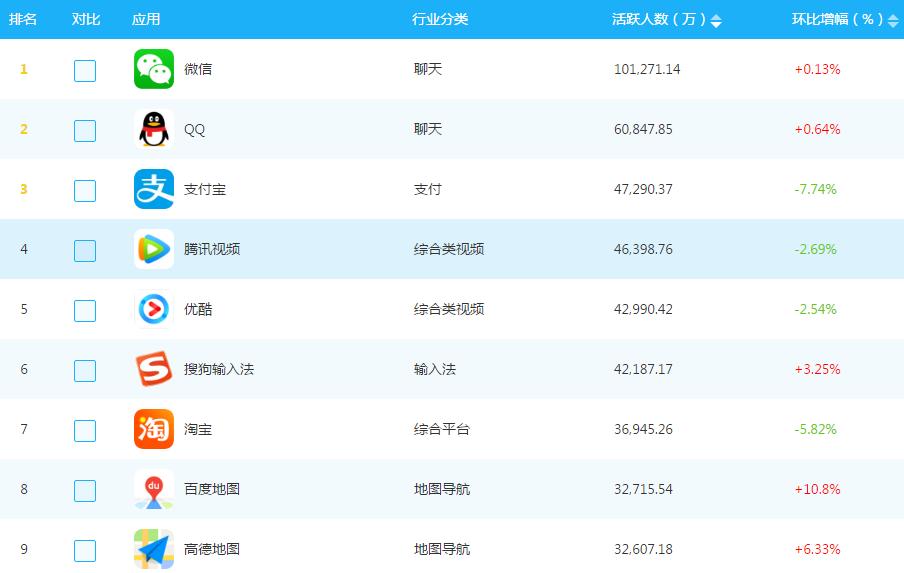Toggle compare checkbox for 腾讯视频
904x573 pixels.
click(85, 251)
